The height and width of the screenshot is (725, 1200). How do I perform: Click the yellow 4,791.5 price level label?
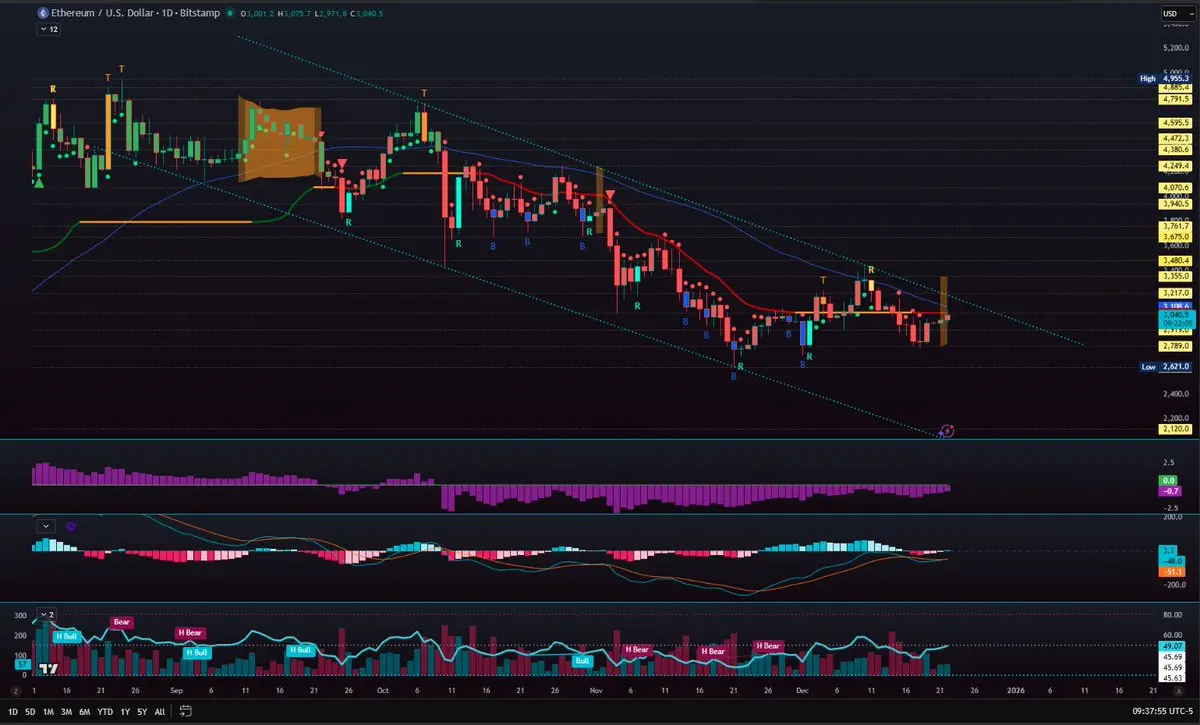(x=1175, y=99)
